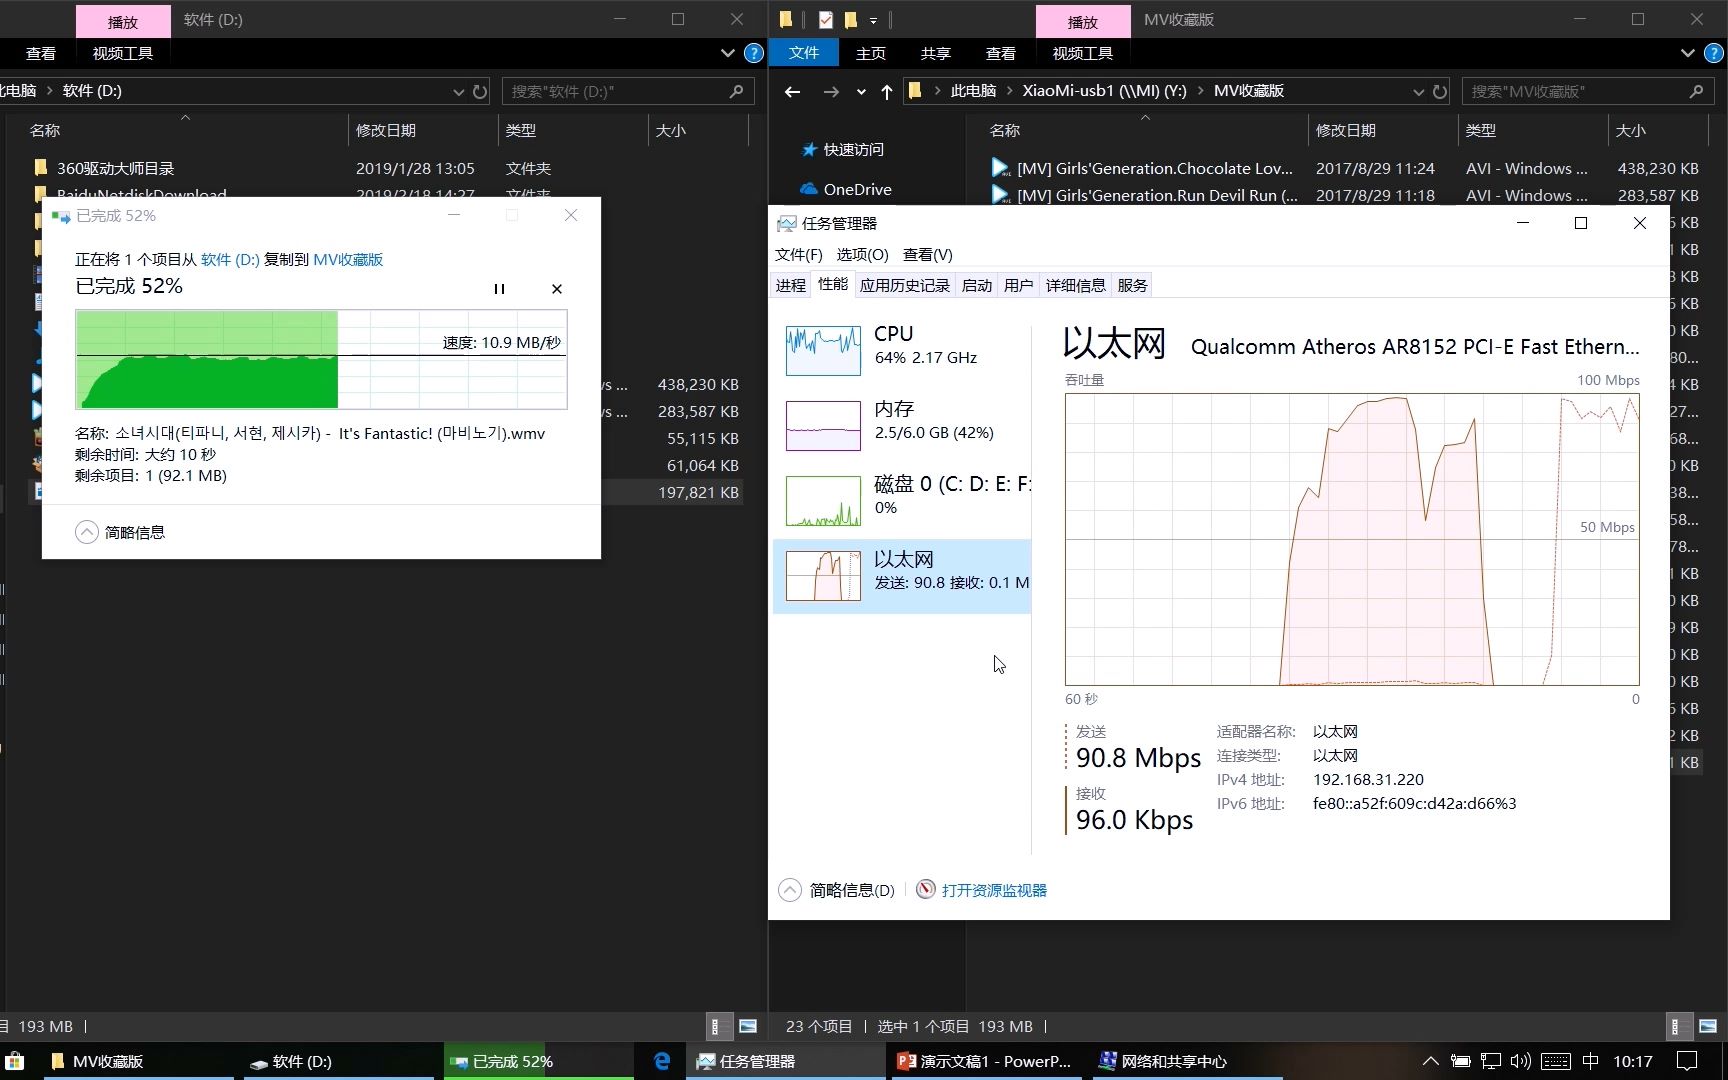Screen dimensions: 1728x1080
Task: Collapse copy dialog to brief info
Action: coord(120,532)
